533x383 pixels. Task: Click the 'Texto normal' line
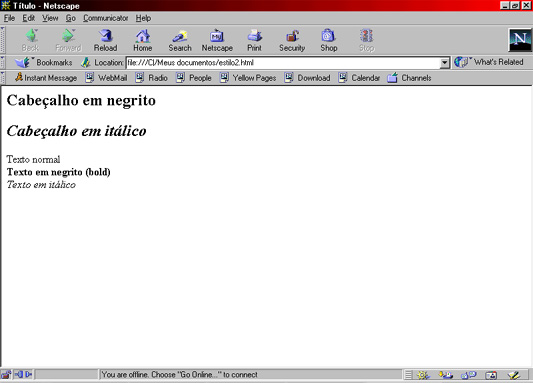[x=33, y=159]
